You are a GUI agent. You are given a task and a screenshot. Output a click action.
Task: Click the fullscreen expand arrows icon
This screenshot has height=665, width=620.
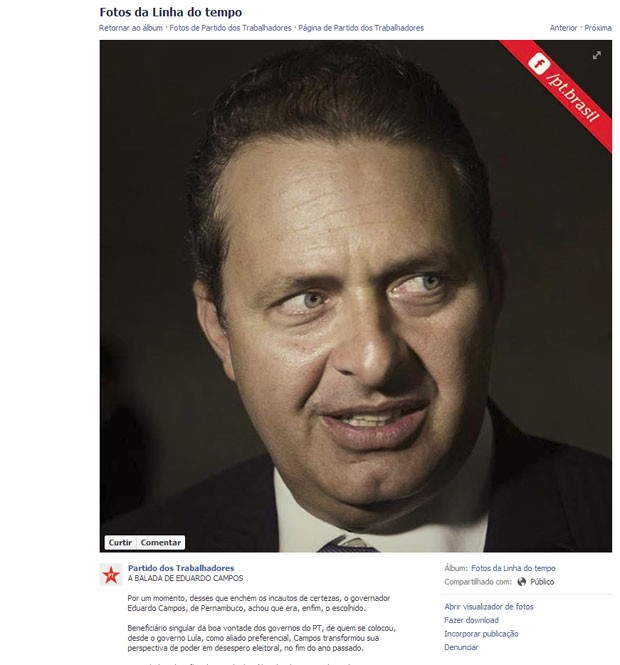click(597, 55)
